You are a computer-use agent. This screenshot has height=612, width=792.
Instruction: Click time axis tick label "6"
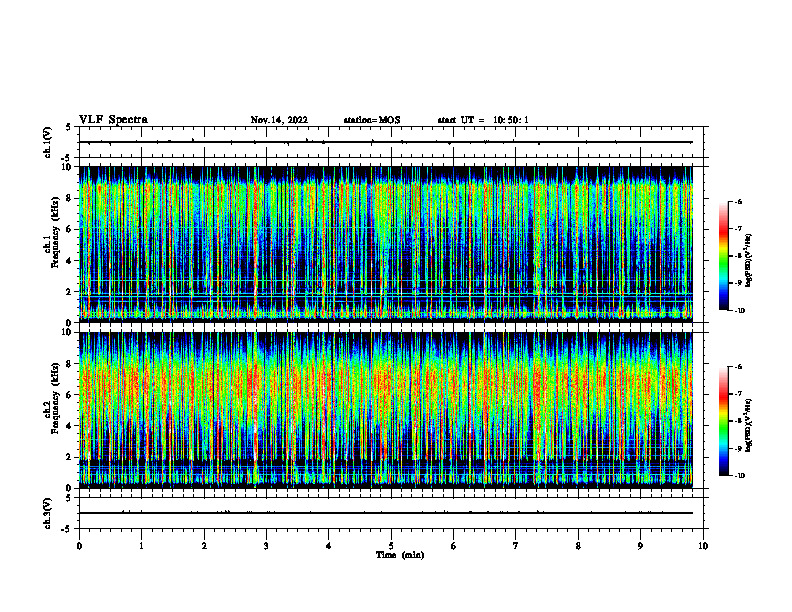coord(454,546)
